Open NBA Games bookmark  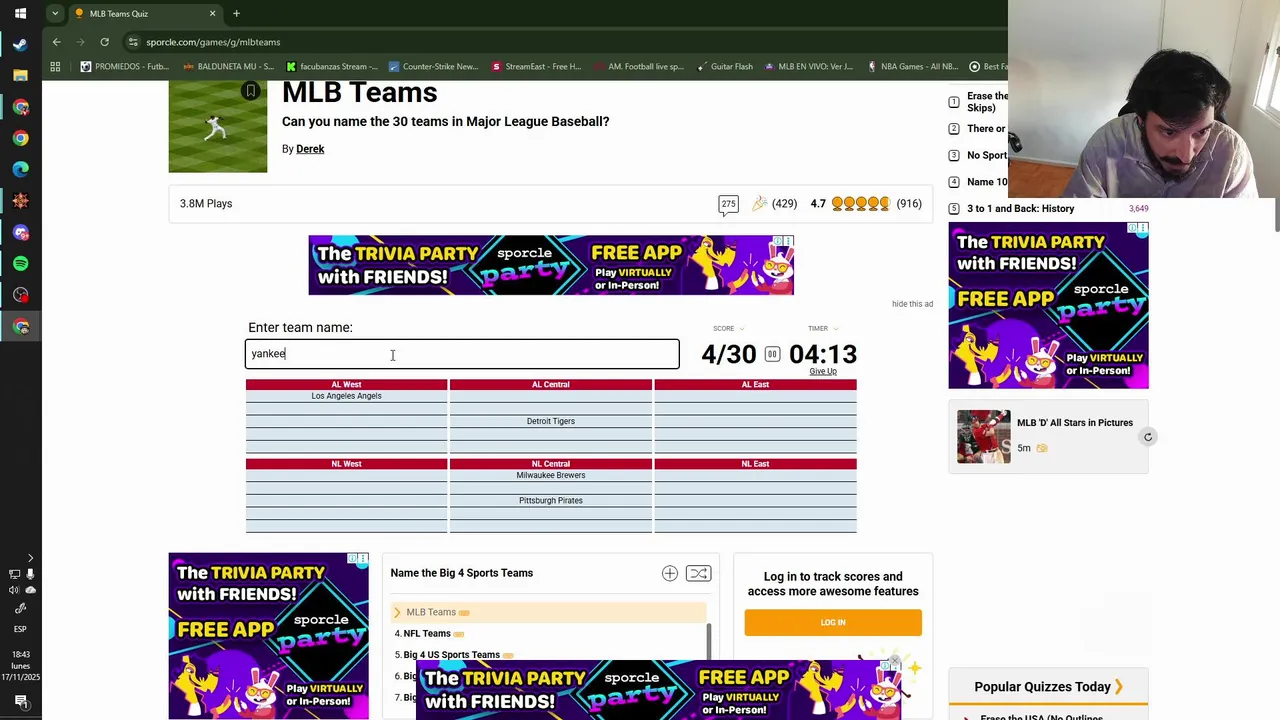[912, 67]
